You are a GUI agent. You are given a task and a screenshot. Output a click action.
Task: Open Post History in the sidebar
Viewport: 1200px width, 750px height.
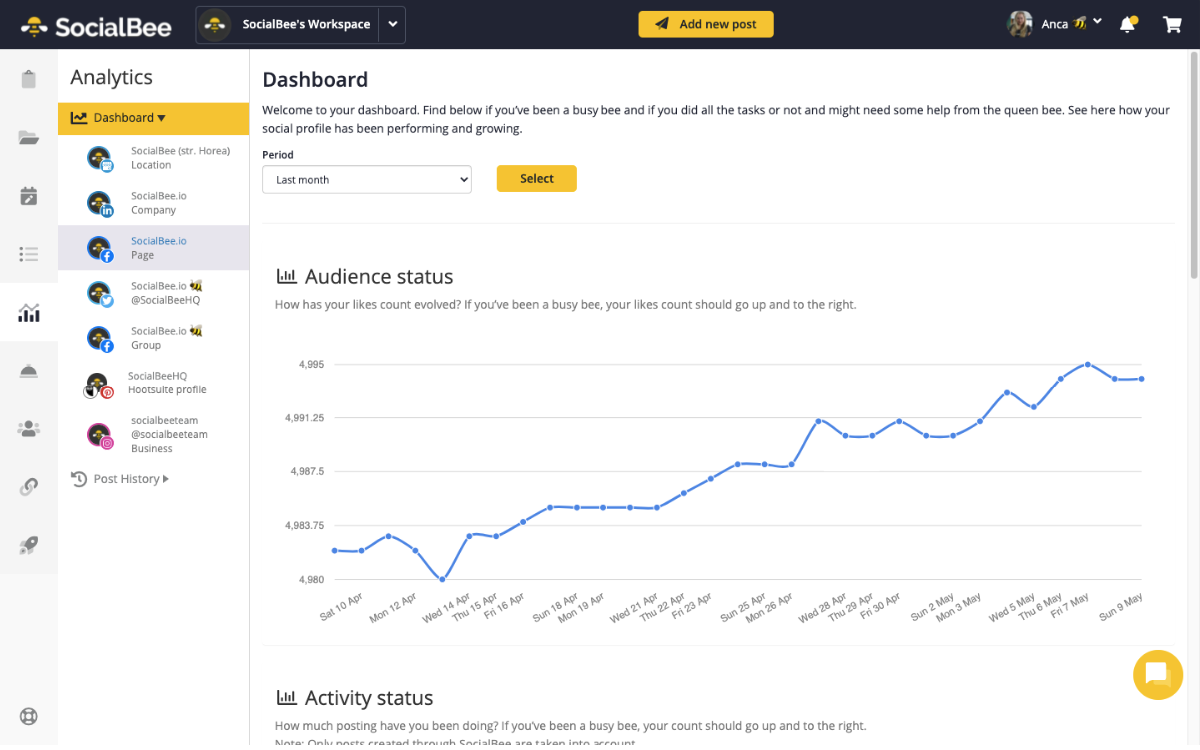[126, 479]
